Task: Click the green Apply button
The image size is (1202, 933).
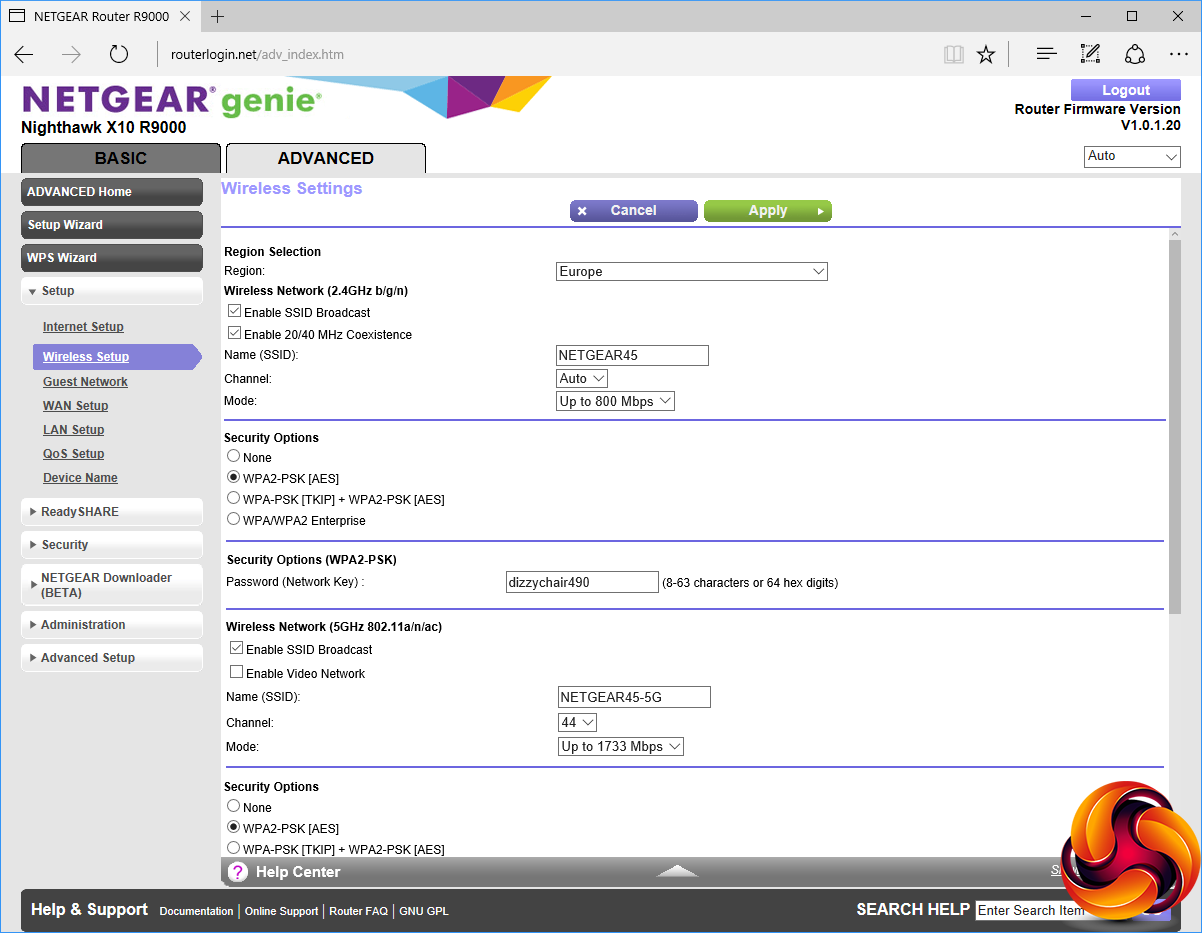Action: click(x=767, y=211)
